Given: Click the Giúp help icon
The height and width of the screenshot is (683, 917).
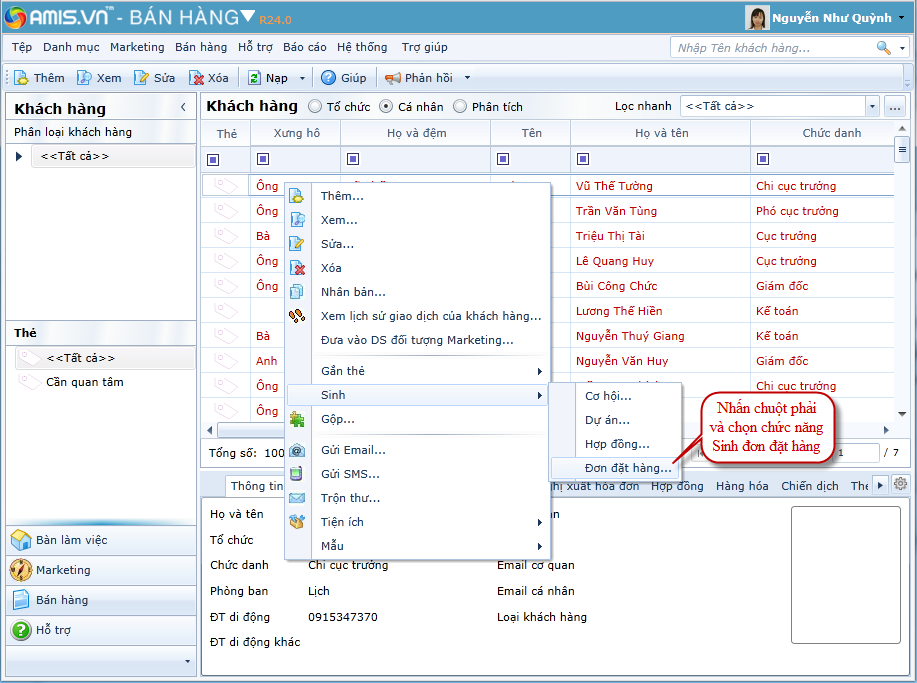Looking at the screenshot, I should point(328,78).
